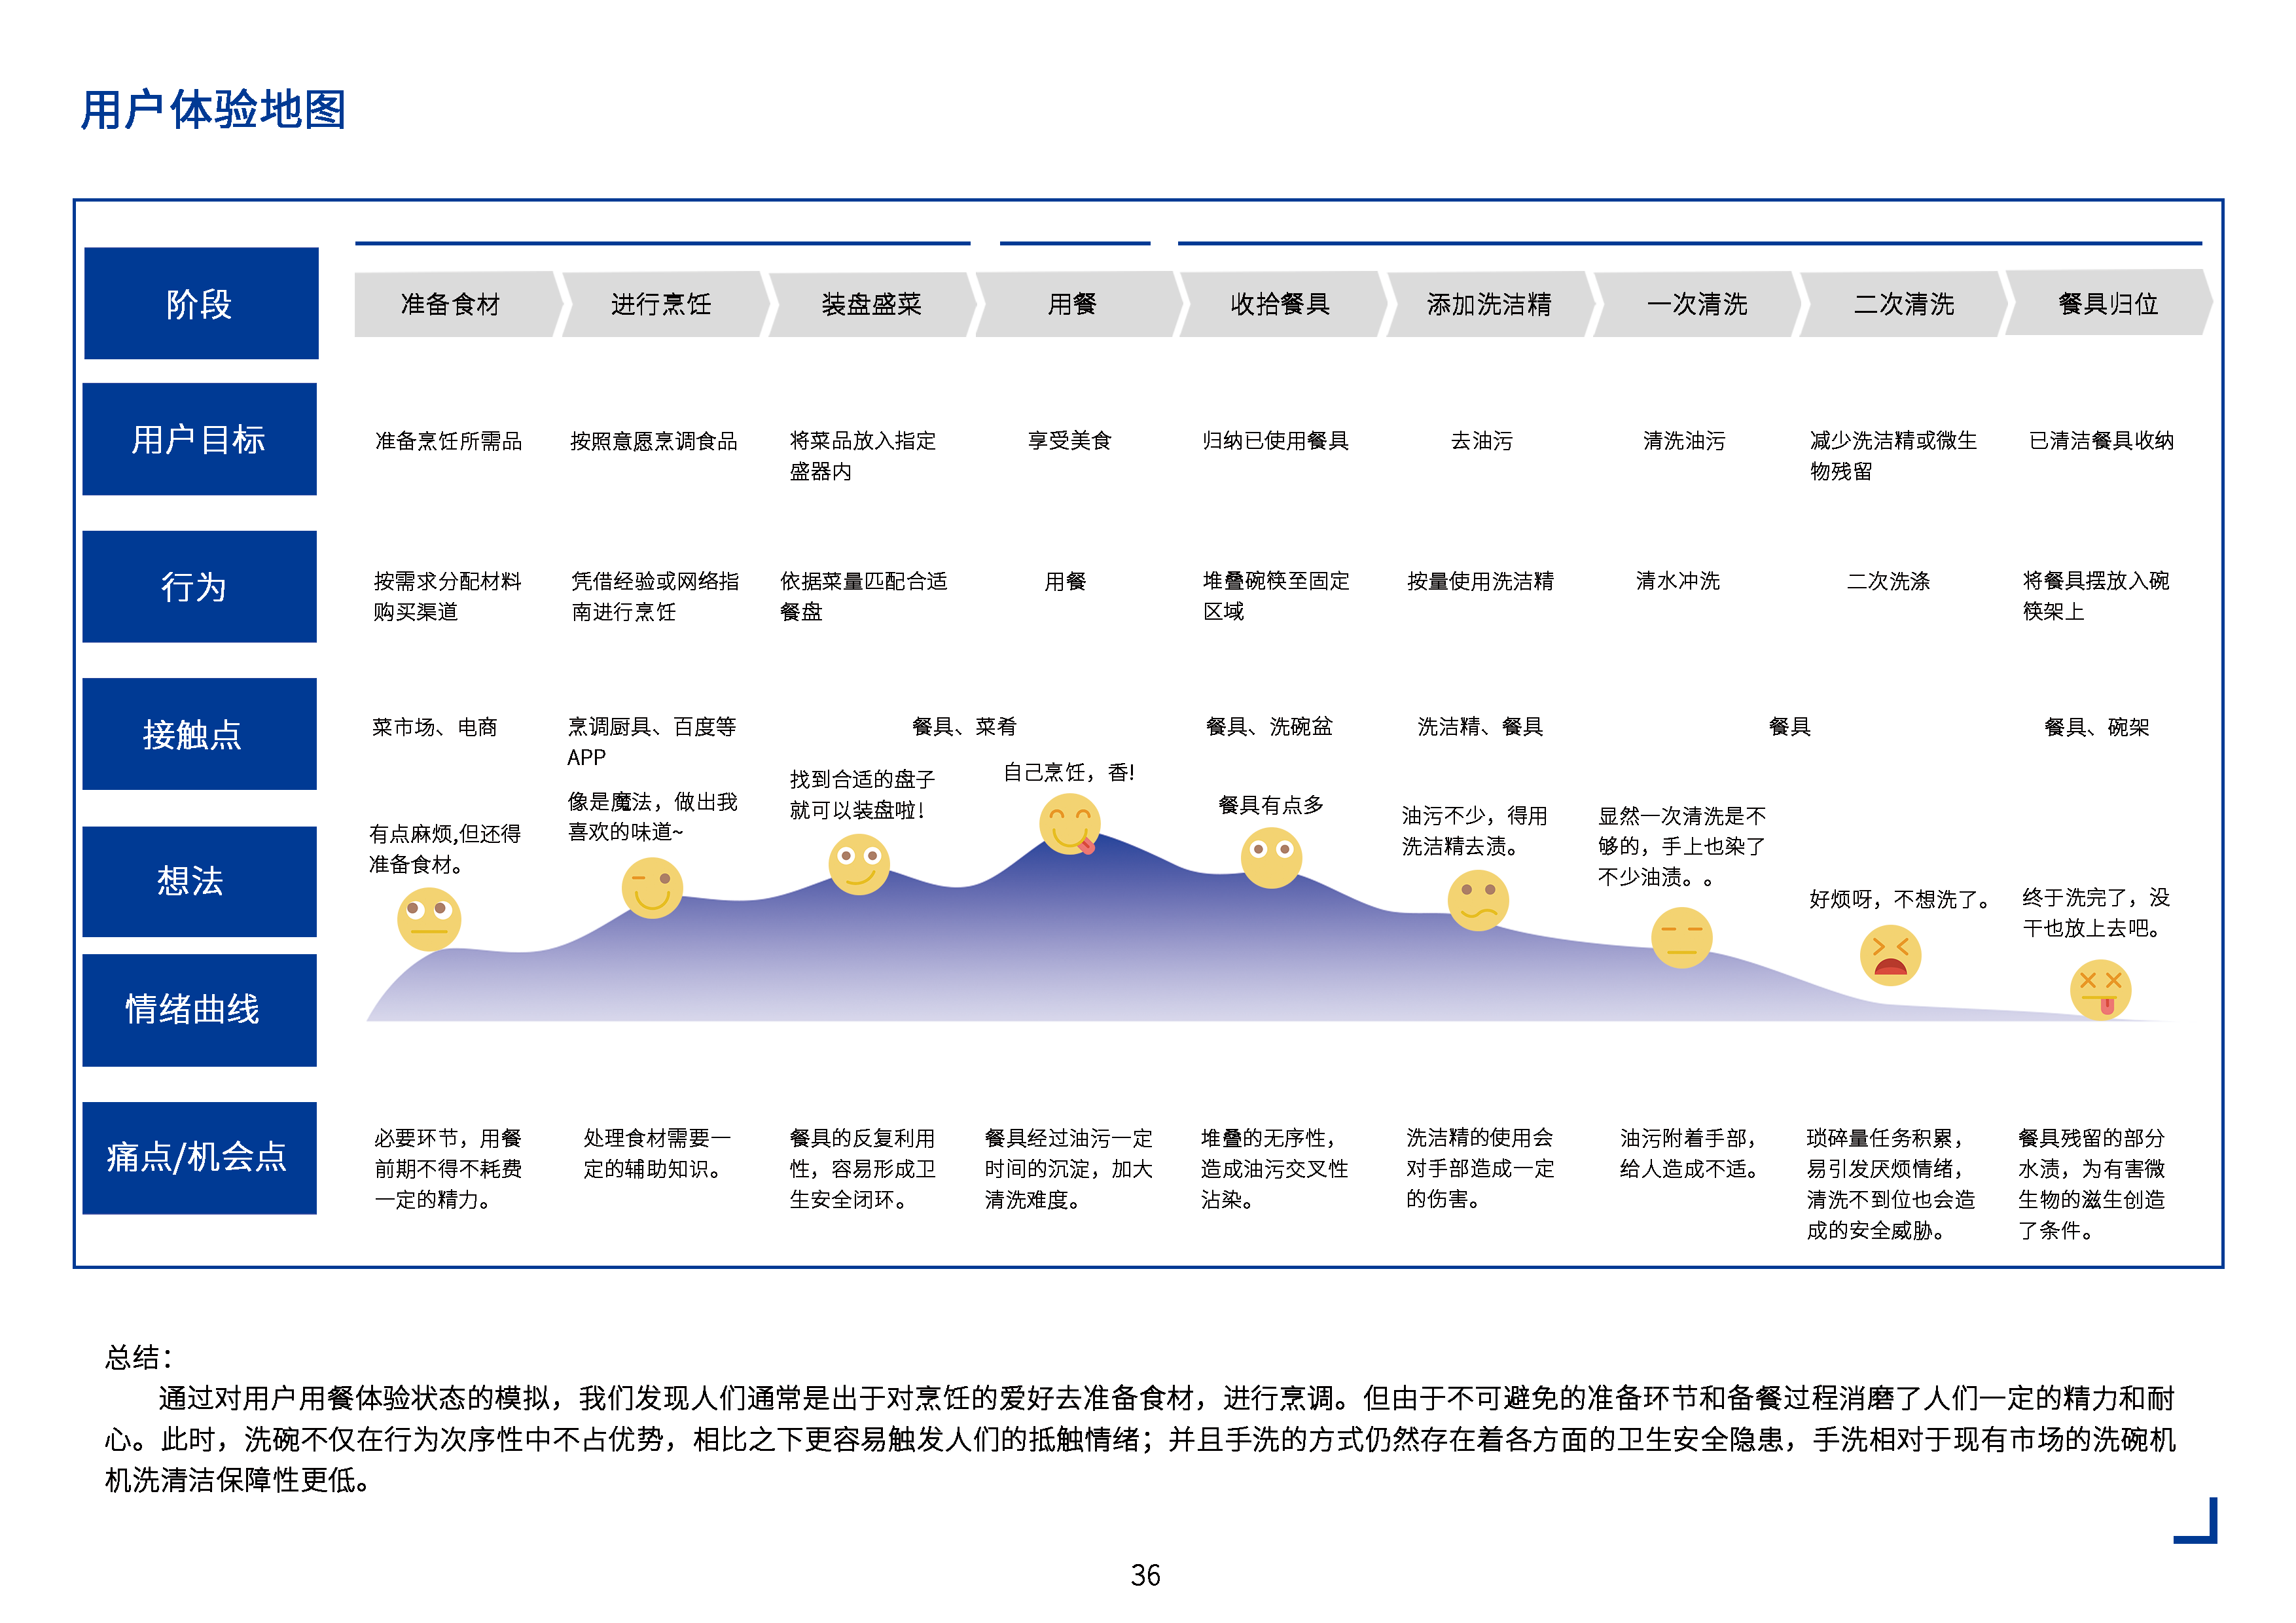Click the blue 用户目标 row header
The height and width of the screenshot is (1623, 2296).
[x=200, y=439]
